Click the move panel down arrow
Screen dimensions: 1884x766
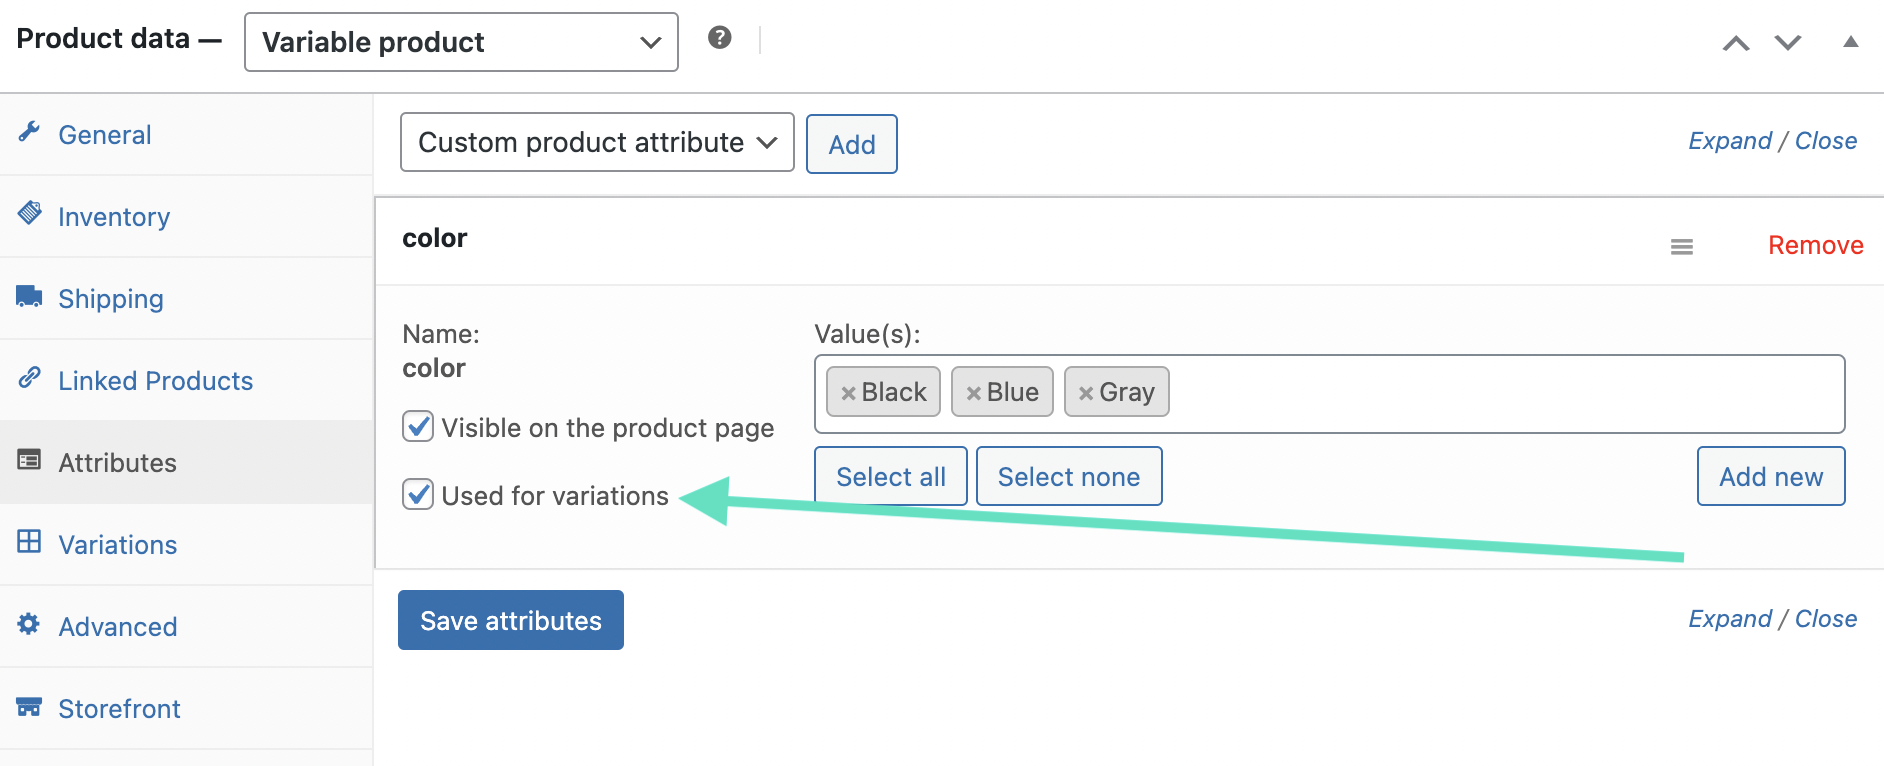1788,43
